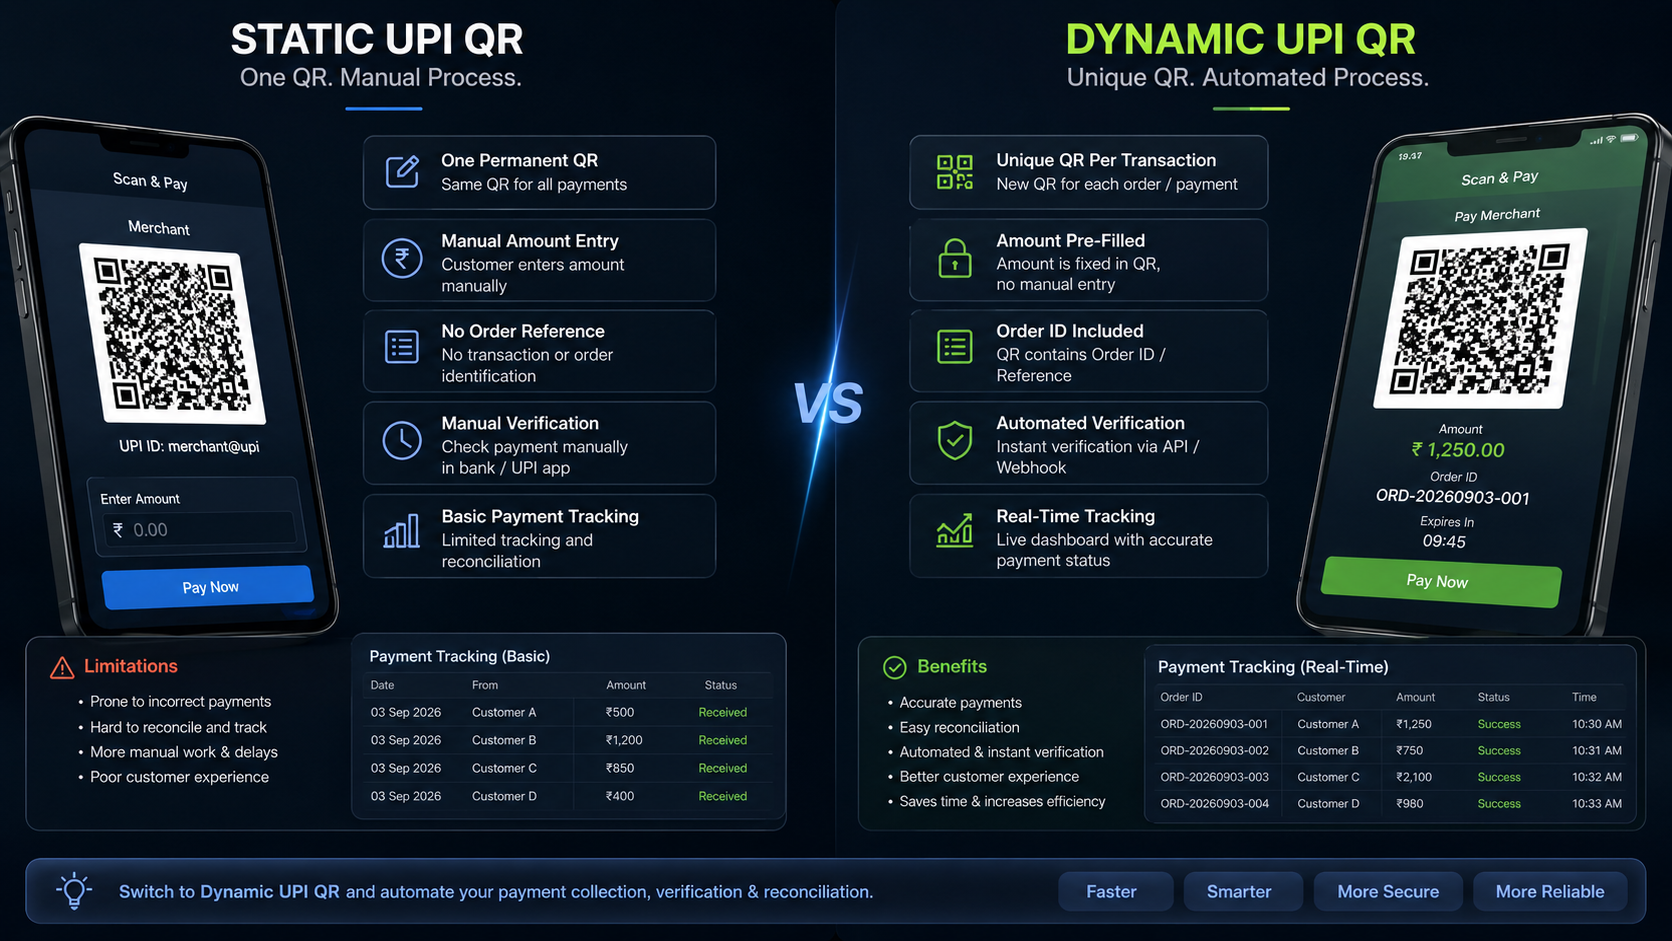The image size is (1672, 941).
Task: Click the blue Pay Now button
Action: pos(208,587)
